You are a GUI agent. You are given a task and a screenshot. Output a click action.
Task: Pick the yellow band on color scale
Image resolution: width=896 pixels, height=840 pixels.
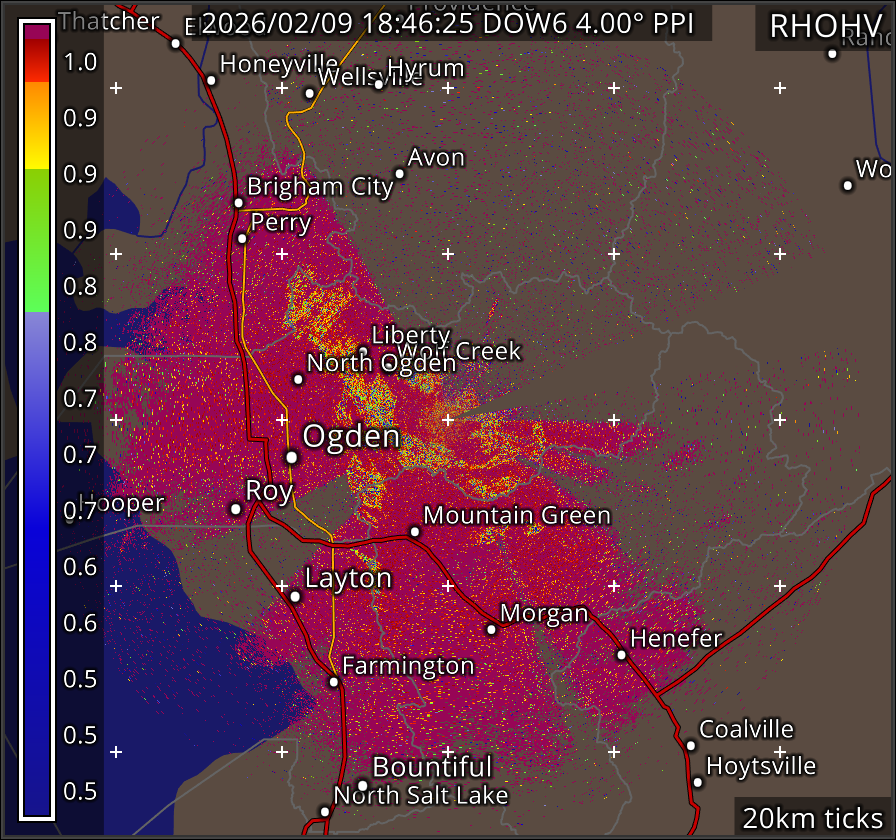(37, 155)
